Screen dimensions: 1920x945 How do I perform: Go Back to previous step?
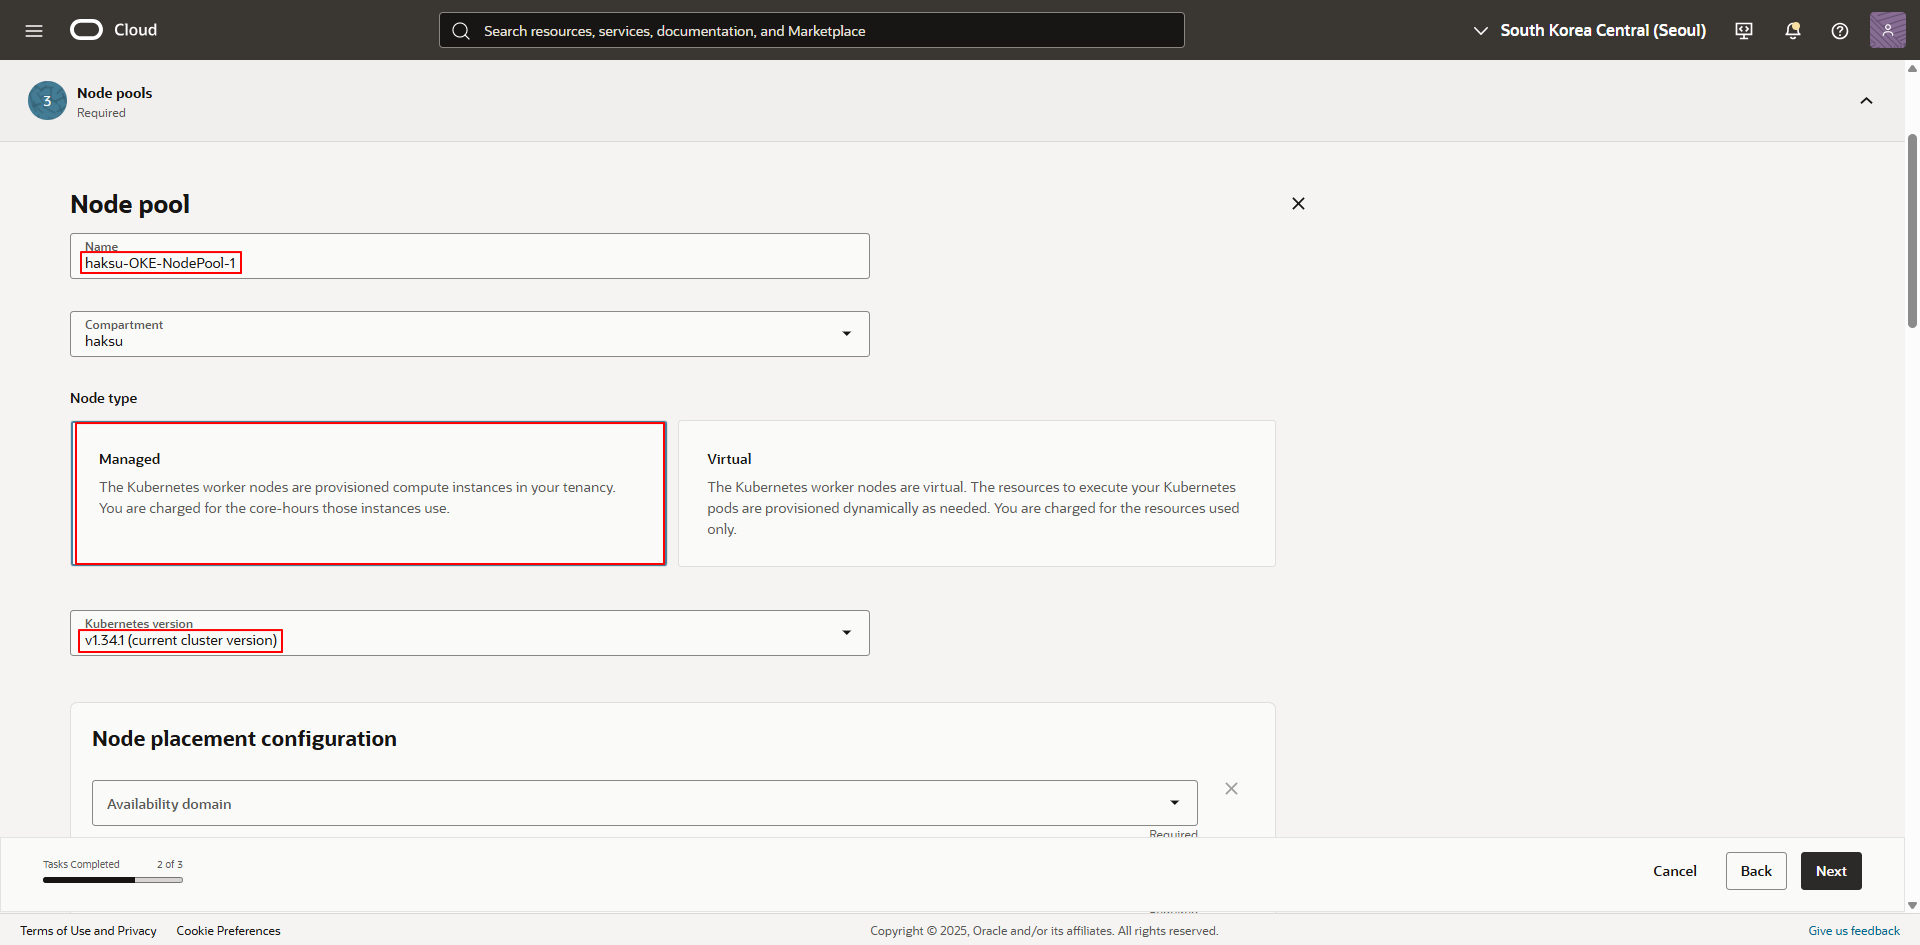(1755, 871)
